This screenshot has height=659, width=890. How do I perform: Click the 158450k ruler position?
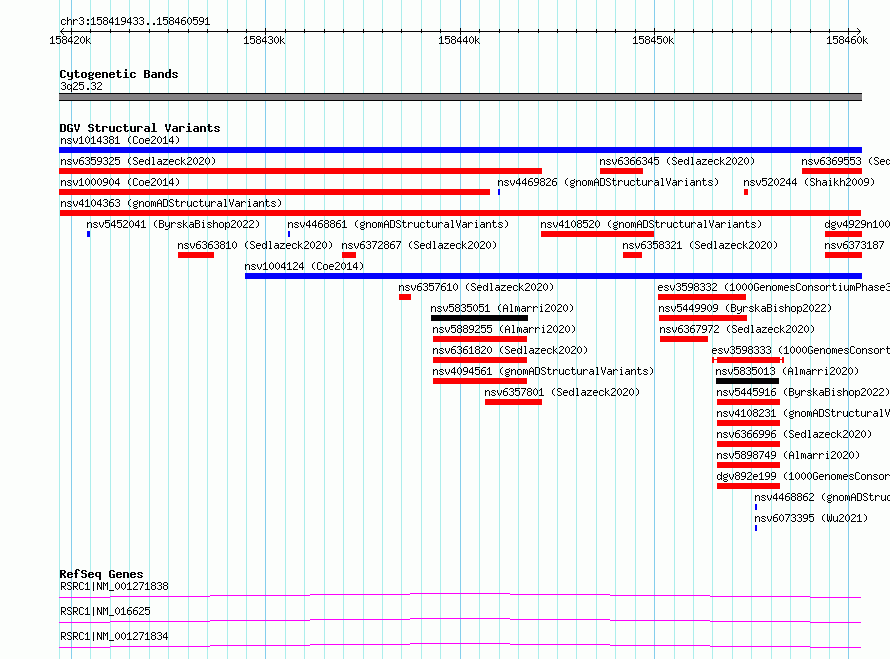pos(653,40)
